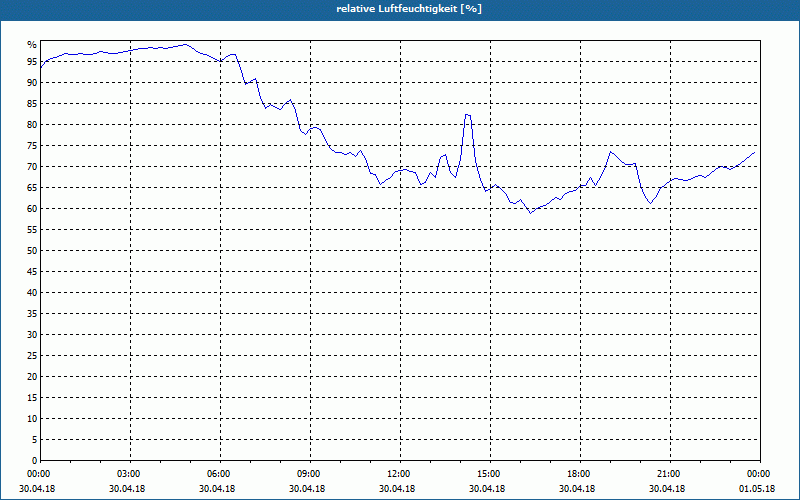The width and height of the screenshot is (800, 500).
Task: Click the title 'relative Luftfeuchtigkeit [%]'
Action: point(409,9)
